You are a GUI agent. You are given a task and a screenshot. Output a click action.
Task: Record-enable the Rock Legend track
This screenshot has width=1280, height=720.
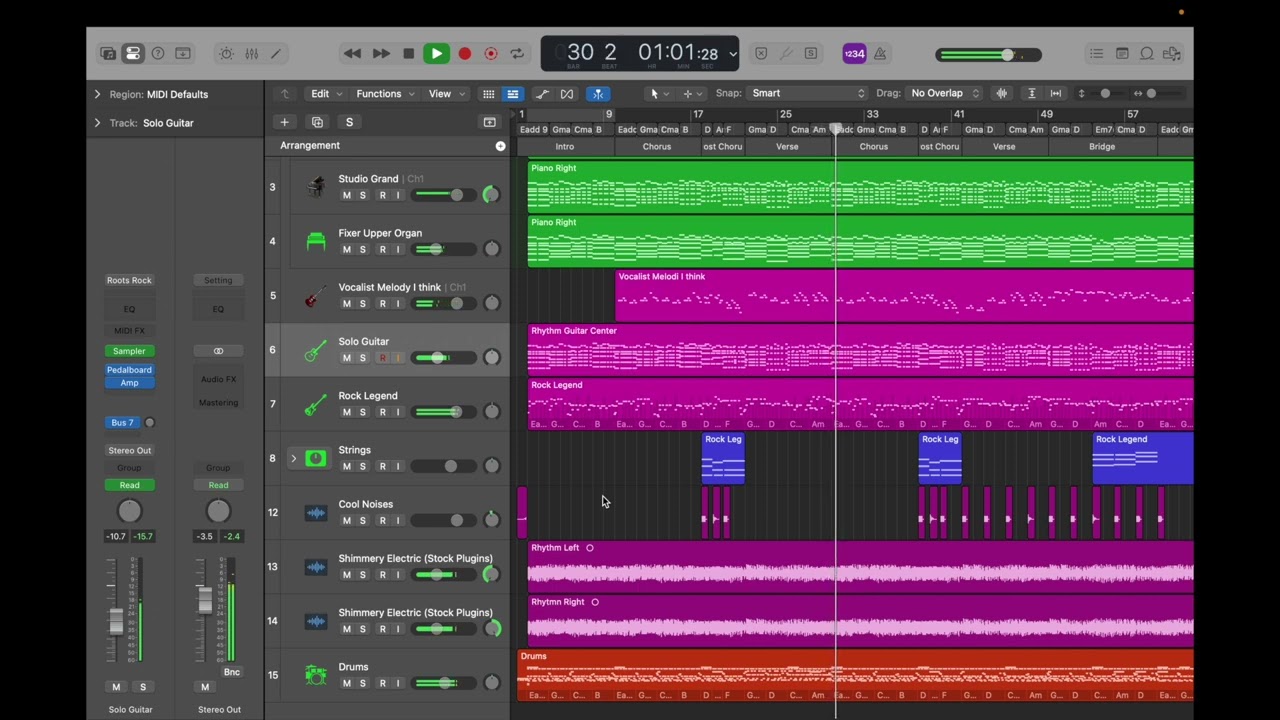pyautogui.click(x=382, y=412)
